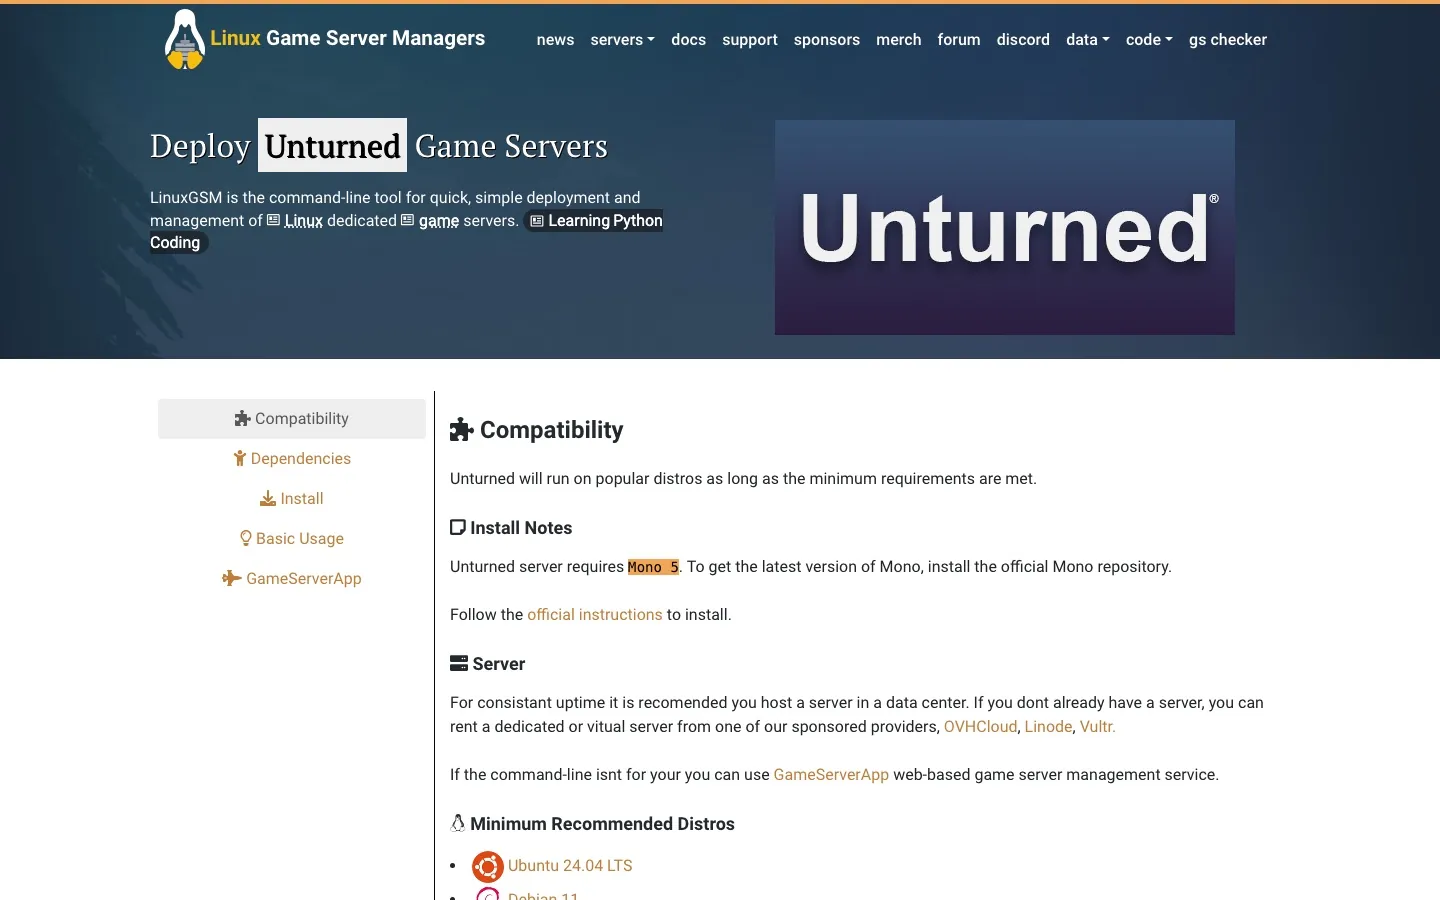Click the highlighted Mono 5 code text

click(653, 567)
